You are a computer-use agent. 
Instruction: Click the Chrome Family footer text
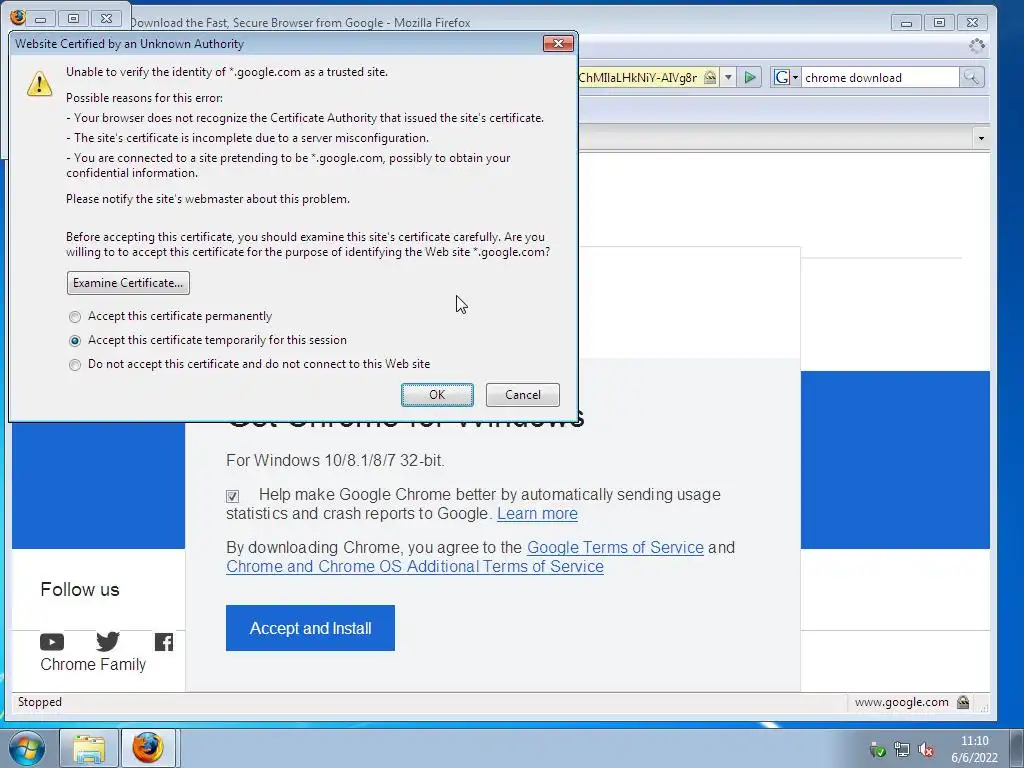93,664
